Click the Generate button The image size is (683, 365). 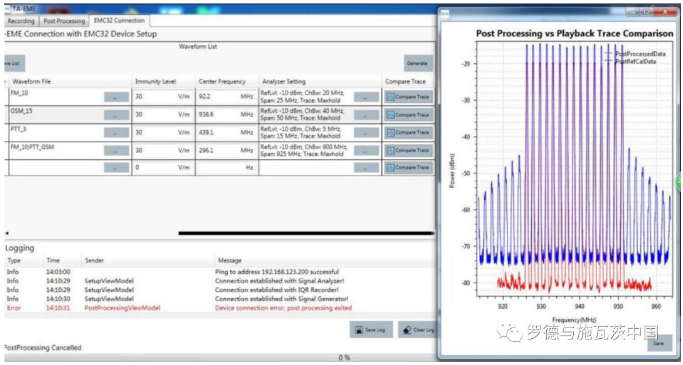pyautogui.click(x=418, y=63)
